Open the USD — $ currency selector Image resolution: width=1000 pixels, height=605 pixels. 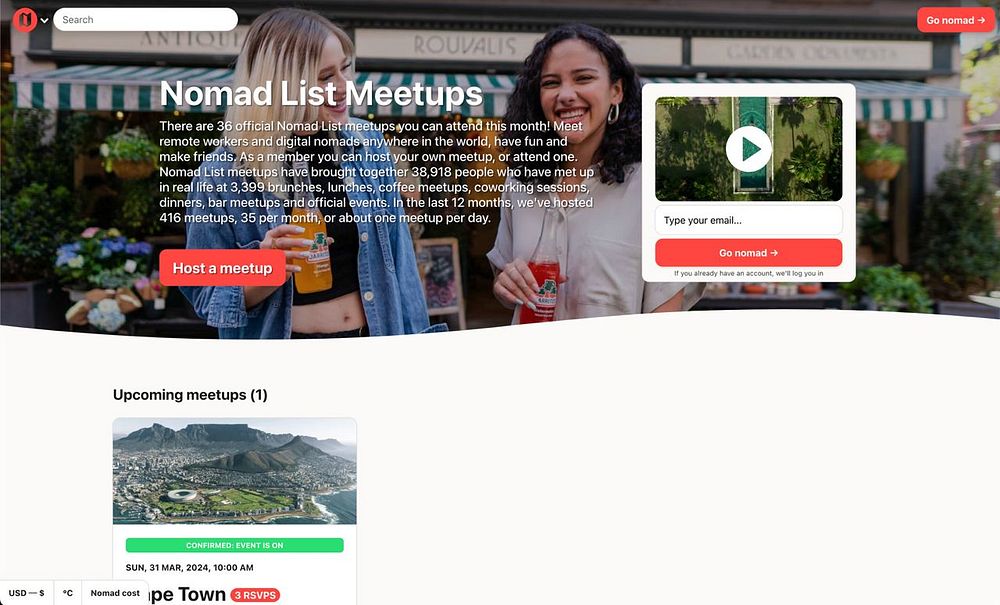tap(27, 593)
